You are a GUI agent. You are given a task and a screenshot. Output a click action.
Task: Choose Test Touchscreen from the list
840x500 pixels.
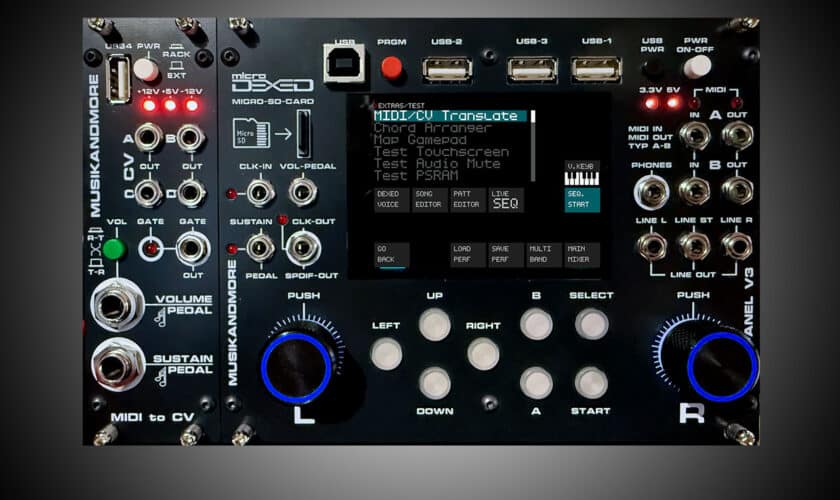pyautogui.click(x=441, y=152)
